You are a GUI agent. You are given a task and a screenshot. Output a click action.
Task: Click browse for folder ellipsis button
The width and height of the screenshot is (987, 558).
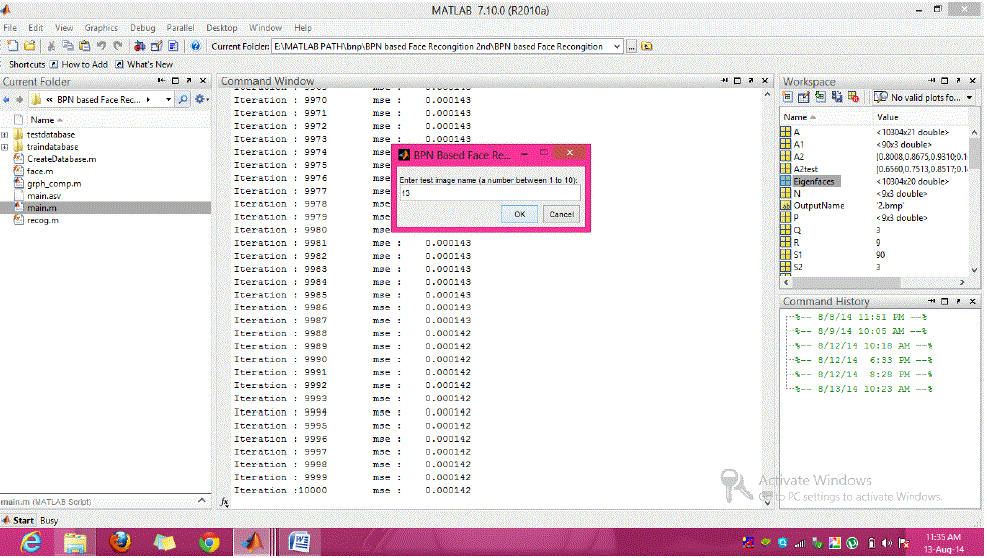632,46
